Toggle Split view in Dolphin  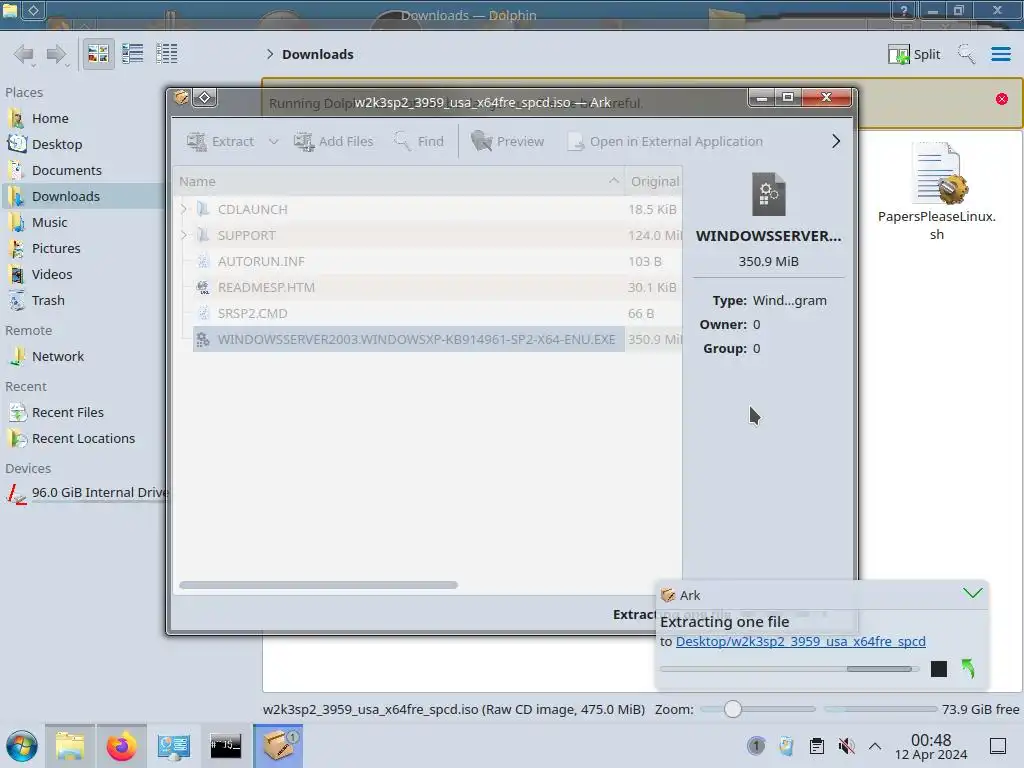(914, 54)
